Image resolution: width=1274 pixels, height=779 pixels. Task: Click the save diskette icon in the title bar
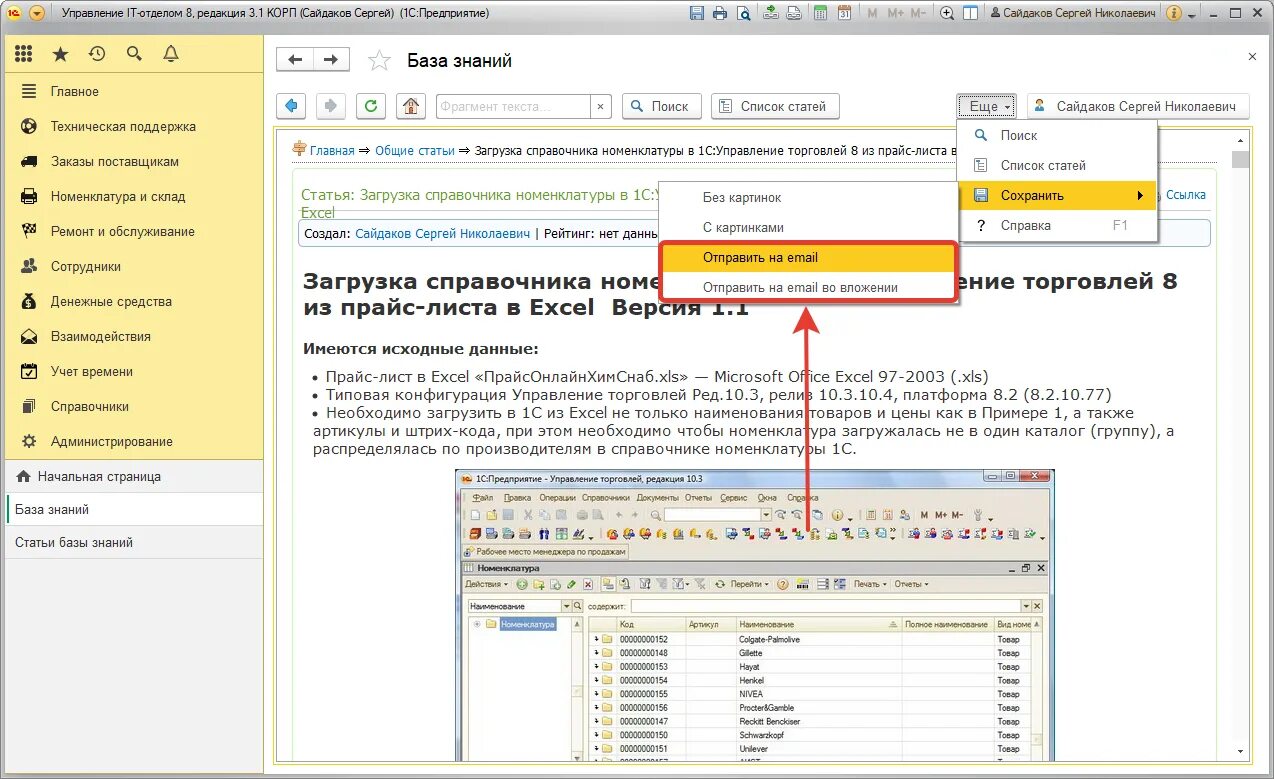point(697,13)
